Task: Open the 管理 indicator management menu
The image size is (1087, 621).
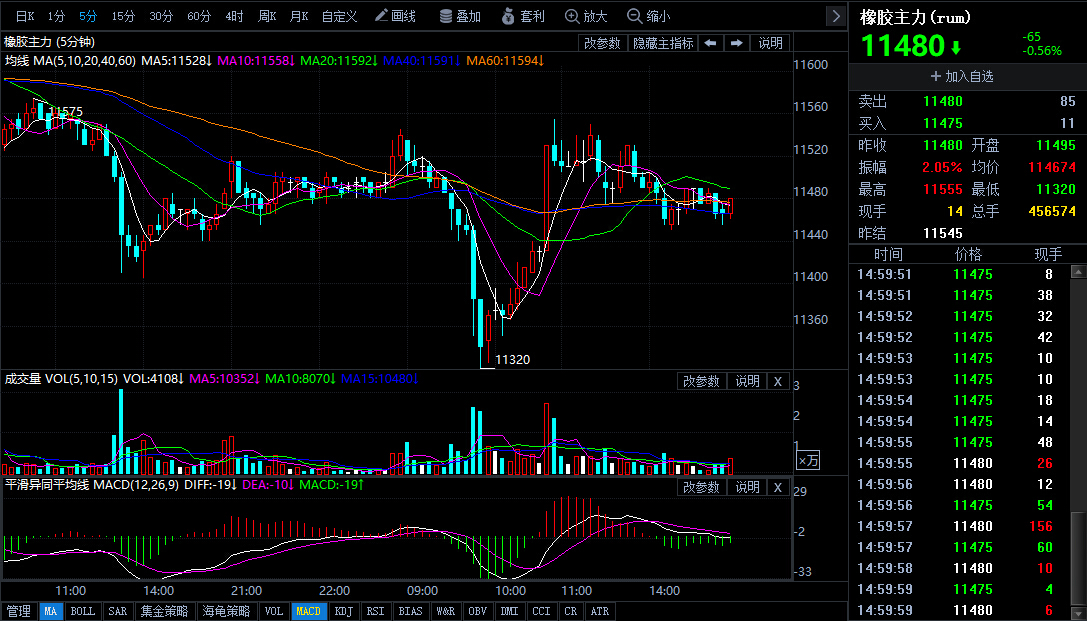Action: 18,611
